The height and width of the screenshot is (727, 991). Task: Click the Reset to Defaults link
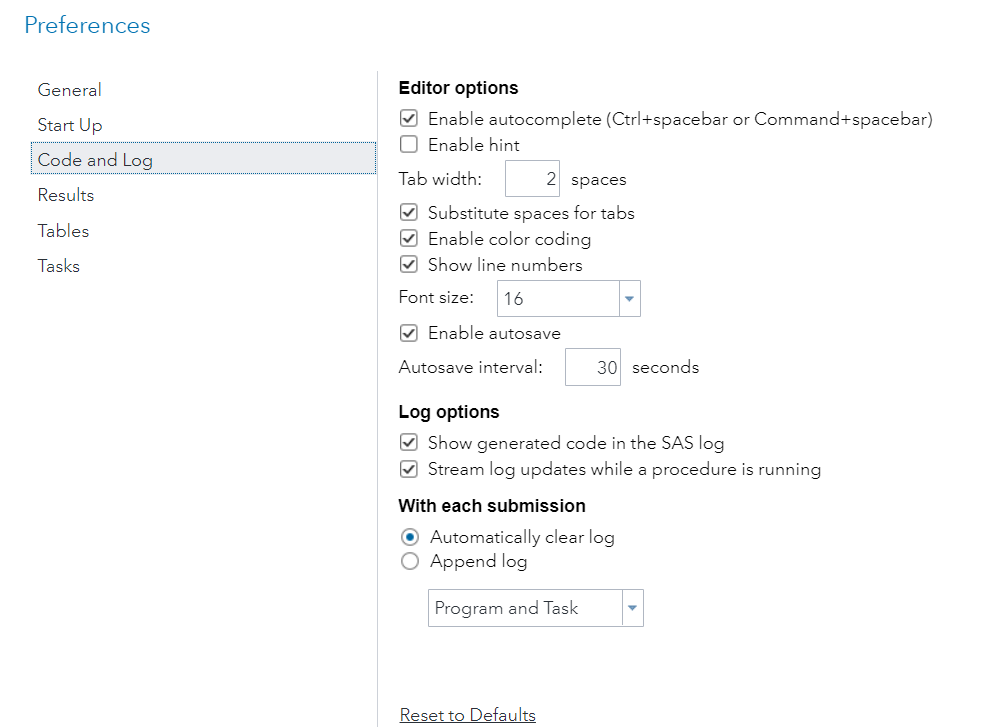click(467, 715)
